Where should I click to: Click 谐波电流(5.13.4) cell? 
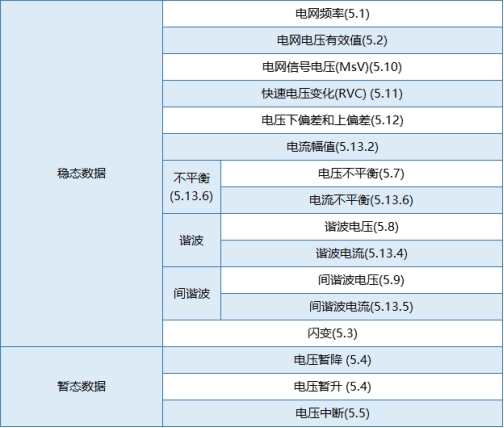tap(362, 254)
